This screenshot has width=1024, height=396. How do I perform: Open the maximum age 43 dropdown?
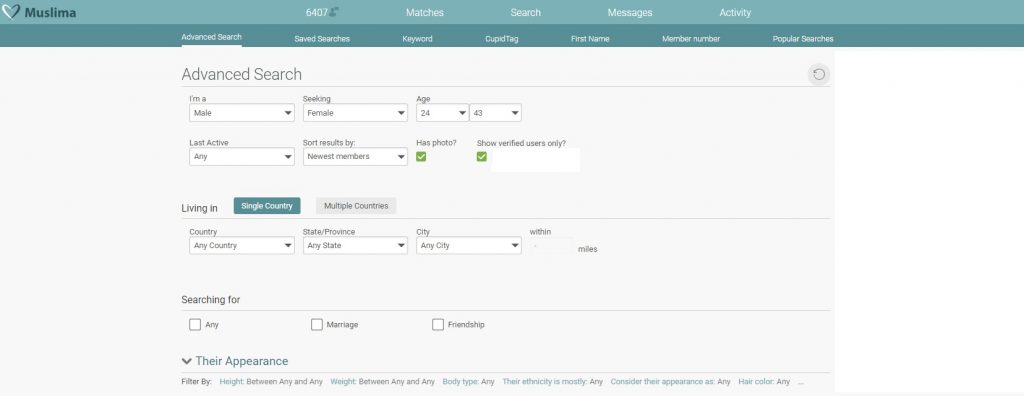click(x=495, y=113)
